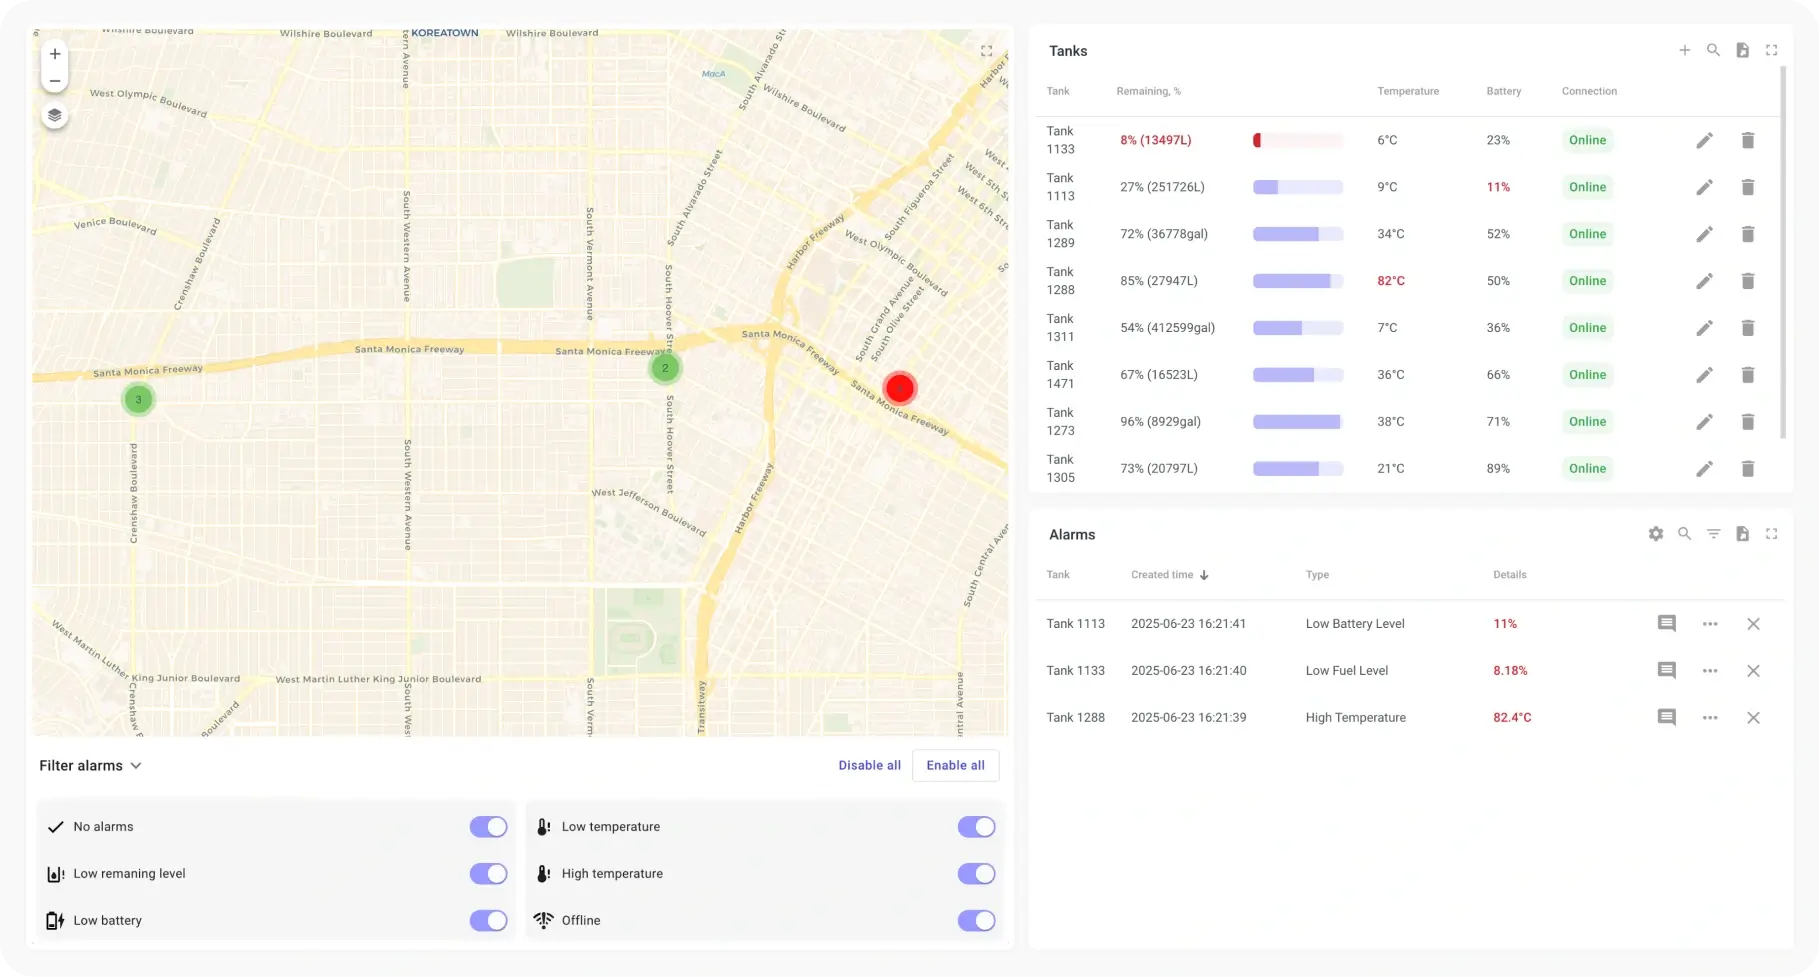Edit Tank 1133 with the pencil icon
This screenshot has width=1819, height=977.
point(1705,140)
